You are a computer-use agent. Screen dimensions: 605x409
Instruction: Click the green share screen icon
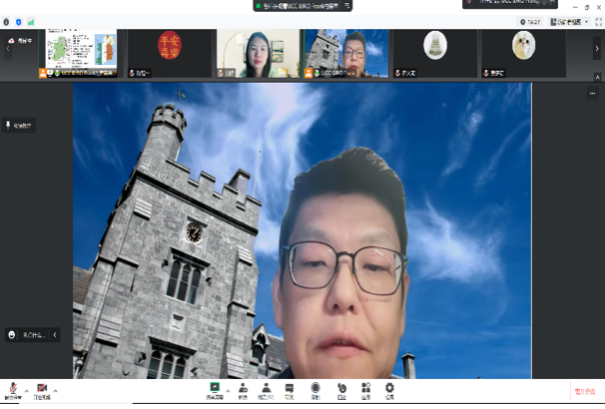pos(214,388)
